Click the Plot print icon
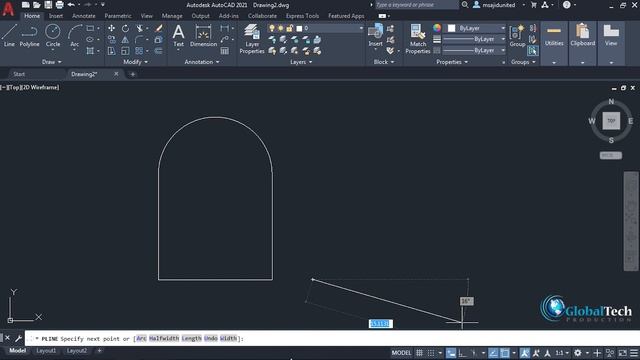This screenshot has width=640, height=360. 59,5
